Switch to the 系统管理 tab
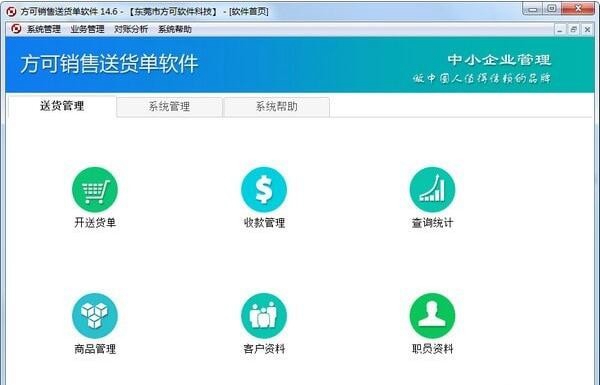Viewport: 600px width, 385px height. point(169,106)
